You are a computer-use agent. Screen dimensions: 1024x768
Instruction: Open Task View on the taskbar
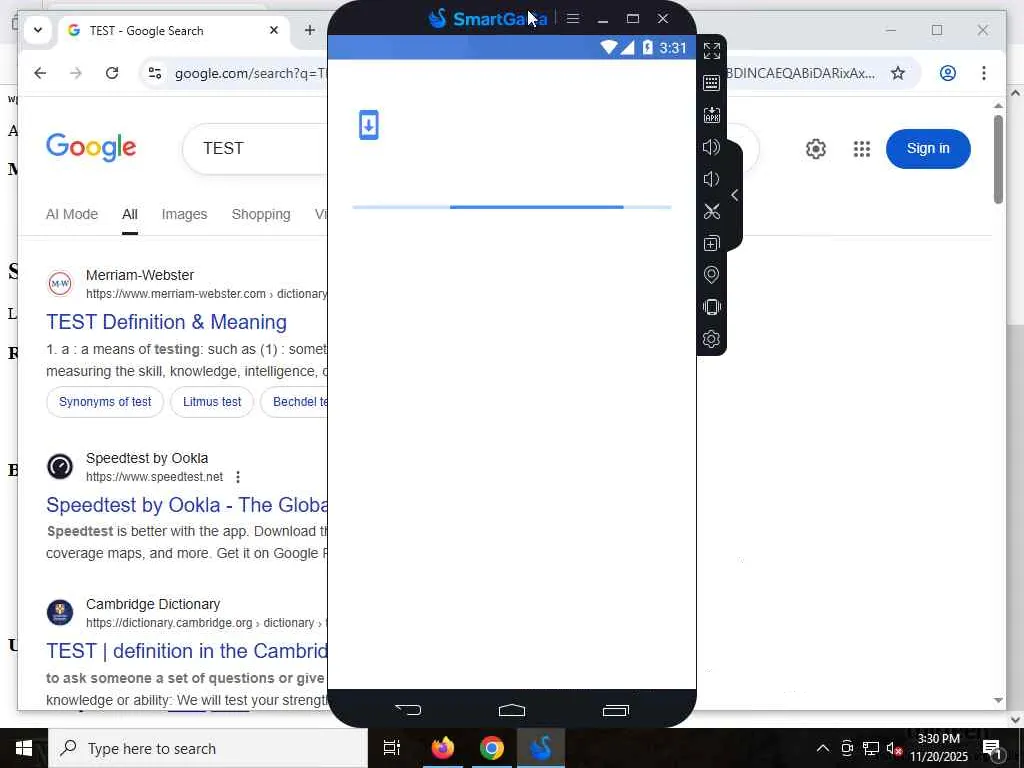392,748
